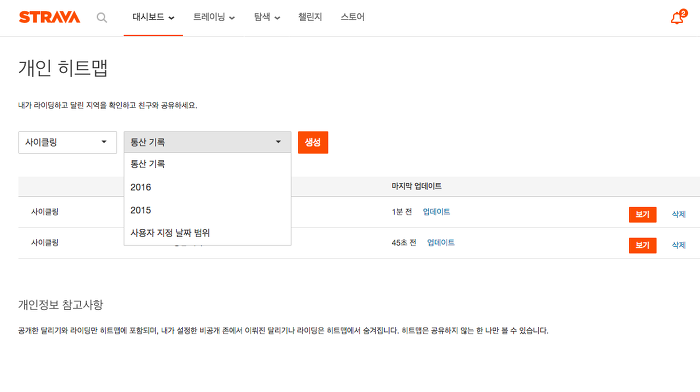Image resolution: width=700 pixels, height=392 pixels.
Task: Open notifications via the bell icon
Action: pos(678,17)
